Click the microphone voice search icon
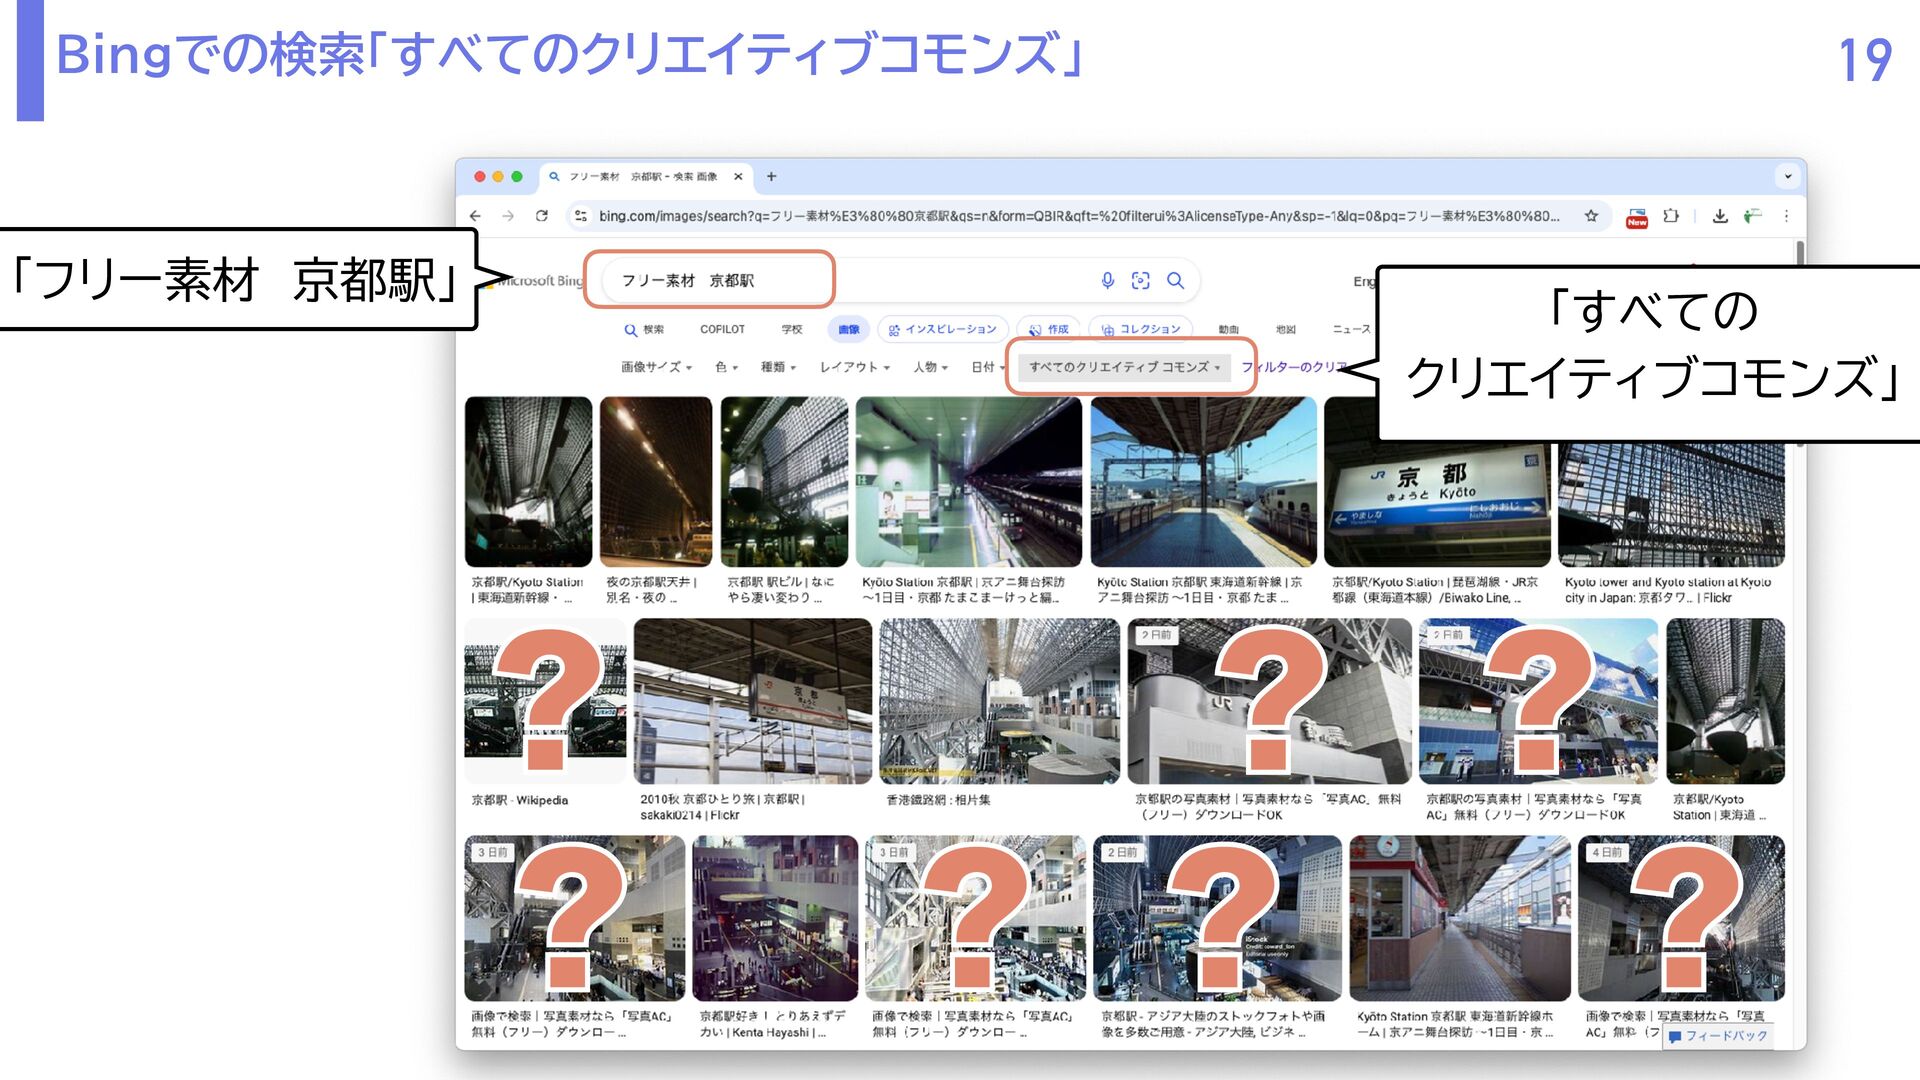The height and width of the screenshot is (1080, 1920). (1107, 281)
